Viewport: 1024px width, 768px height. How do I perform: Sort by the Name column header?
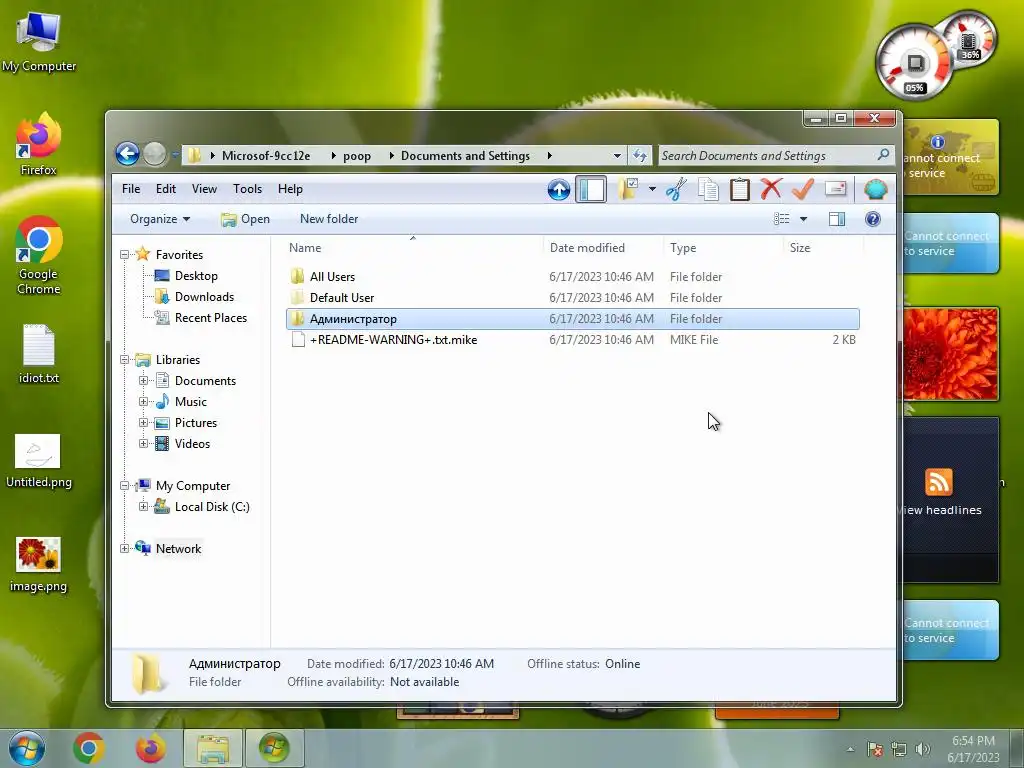[413, 248]
